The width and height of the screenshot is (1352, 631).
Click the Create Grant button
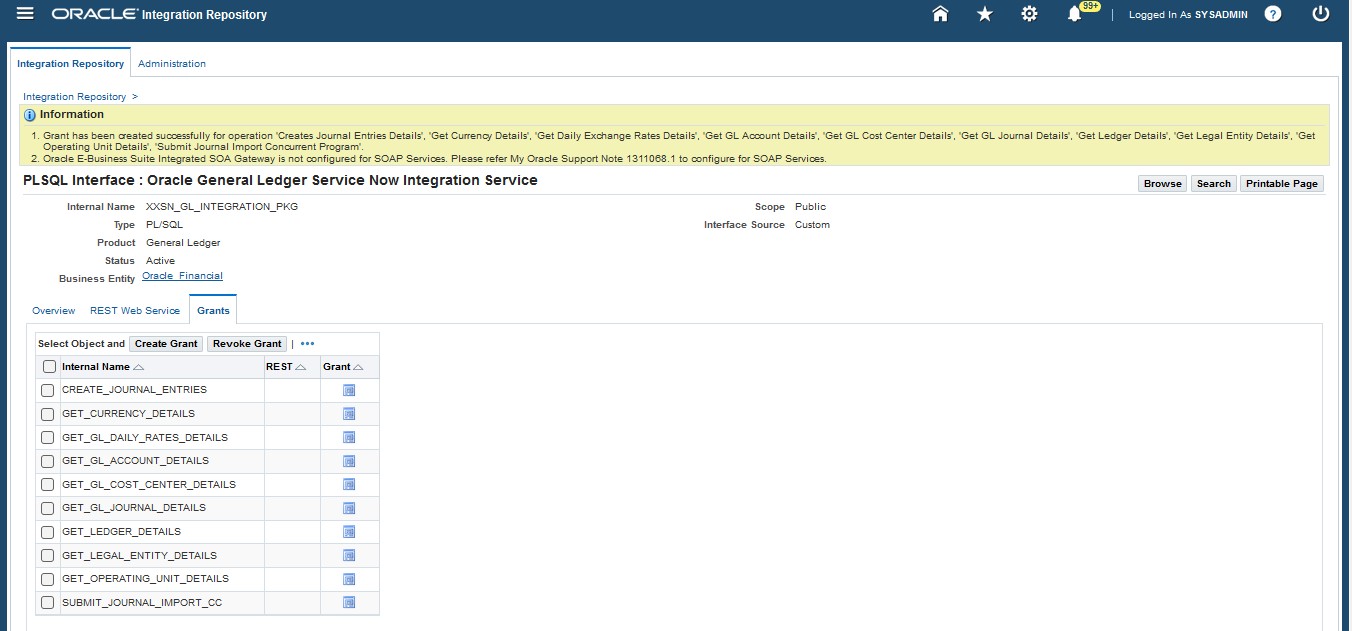click(x=166, y=344)
